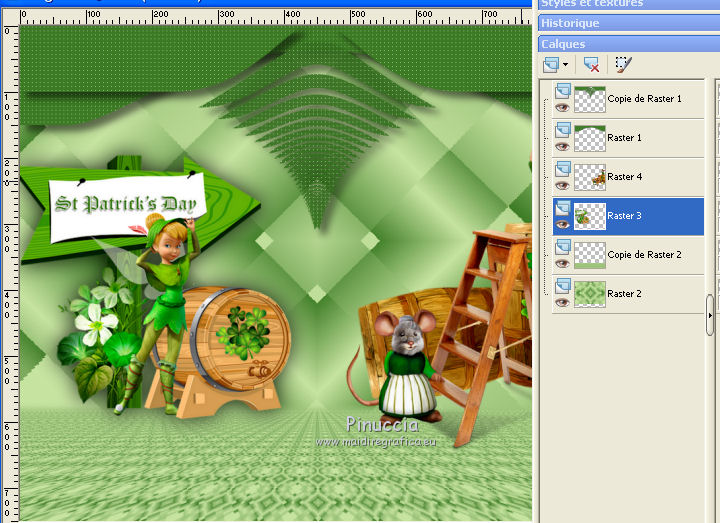This screenshot has width=720, height=523.
Task: Toggle visibility eye of Raster 3 layer
Action: pos(562,225)
